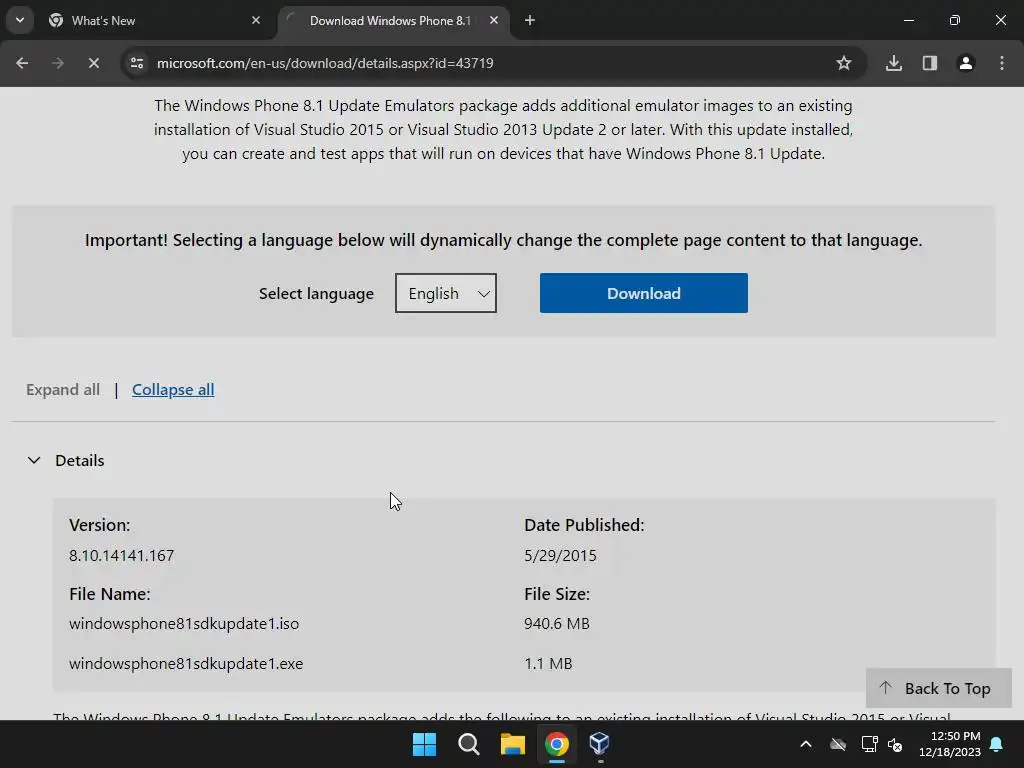The image size is (1024, 768).
Task: Go back to the previous page
Action: (22, 63)
